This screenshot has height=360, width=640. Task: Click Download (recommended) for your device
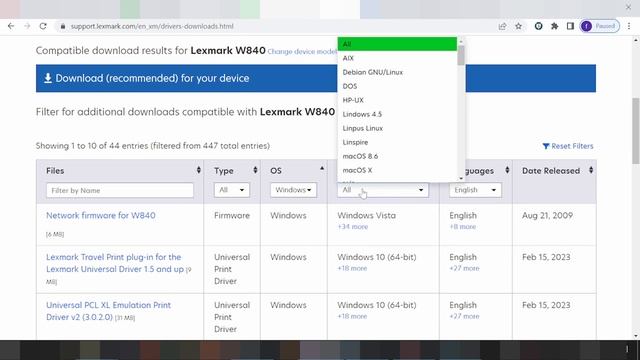pyautogui.click(x=316, y=78)
